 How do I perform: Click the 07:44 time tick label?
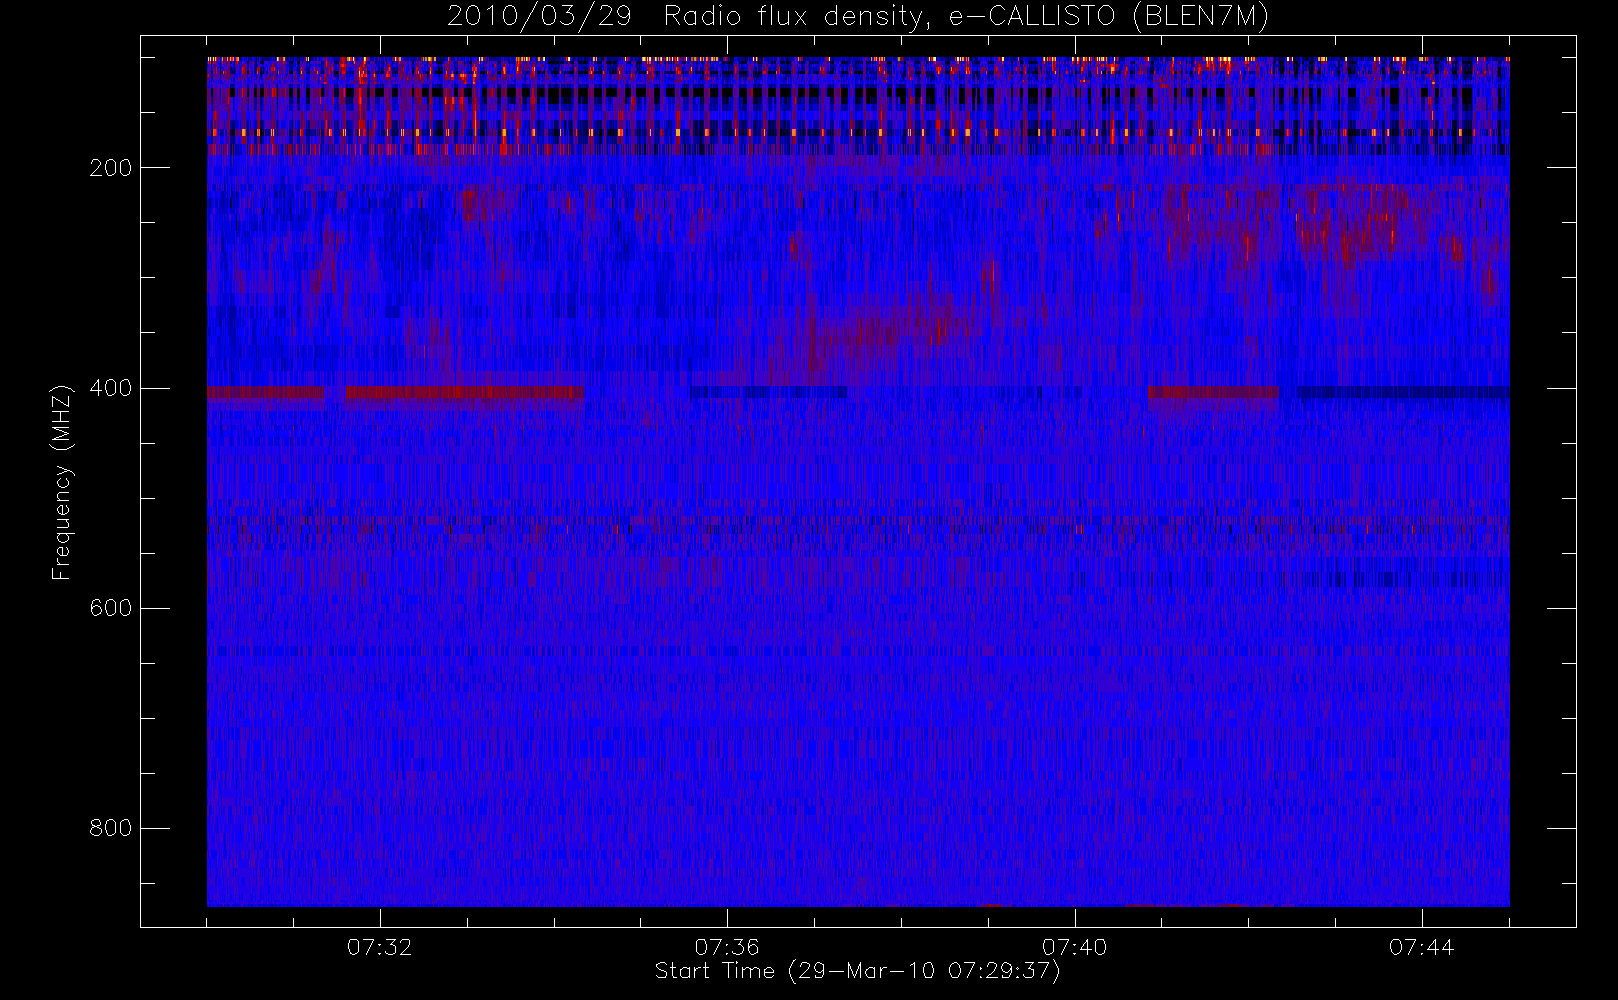1421,947
